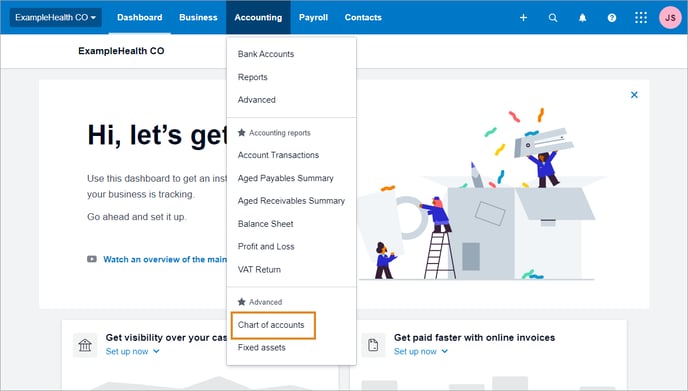
Task: Open the Business menu
Action: pos(198,18)
